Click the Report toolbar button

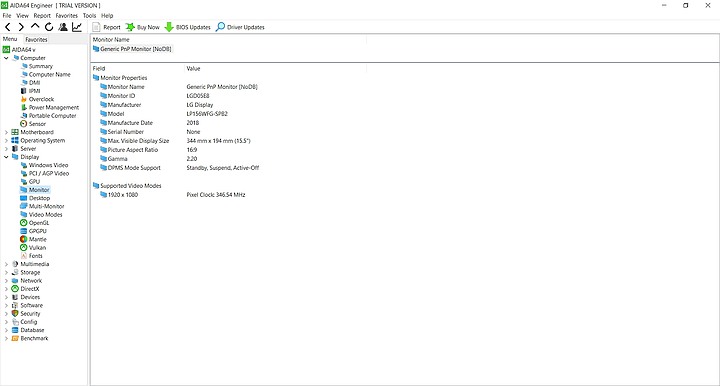[106, 27]
